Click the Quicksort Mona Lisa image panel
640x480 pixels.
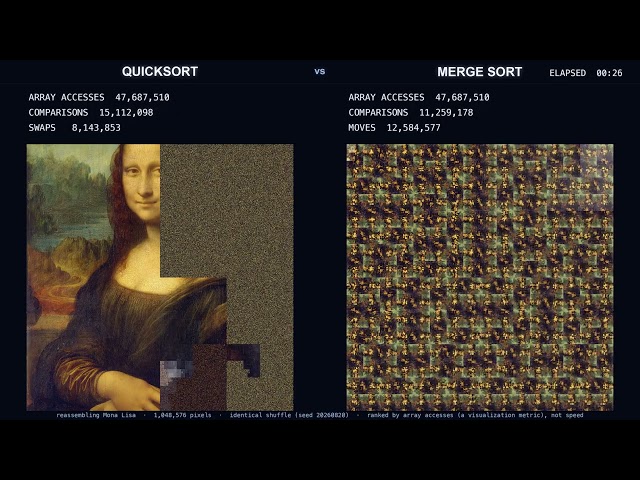160,277
